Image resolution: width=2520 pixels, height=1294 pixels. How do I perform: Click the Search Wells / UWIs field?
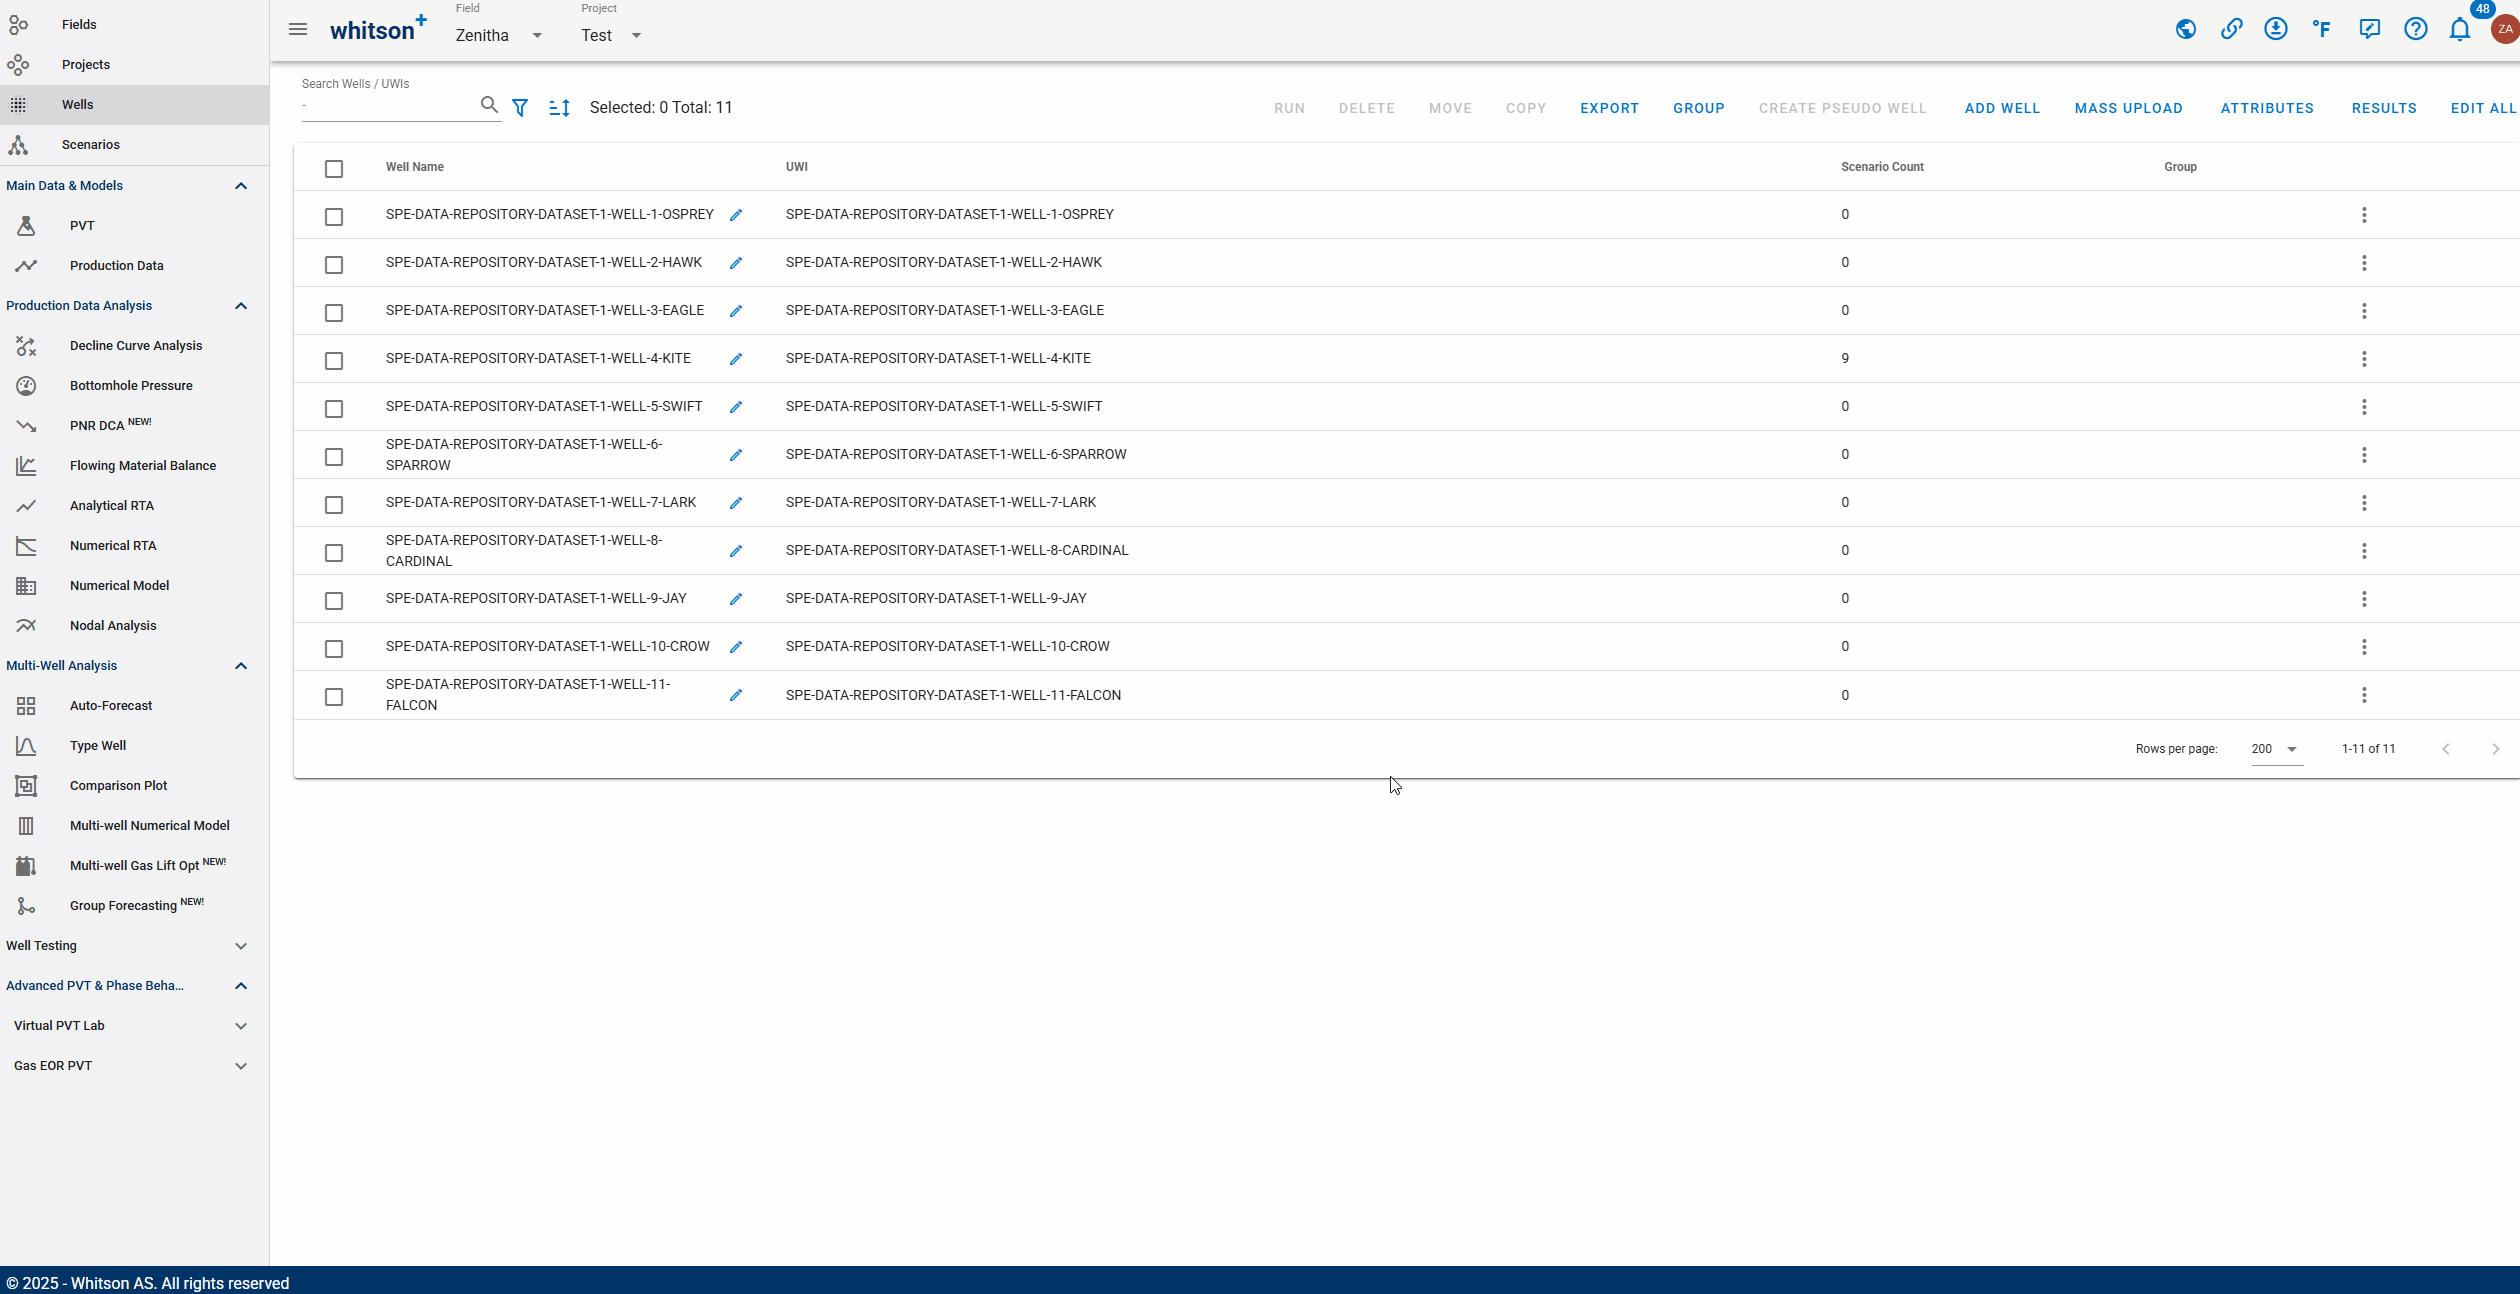tap(388, 106)
